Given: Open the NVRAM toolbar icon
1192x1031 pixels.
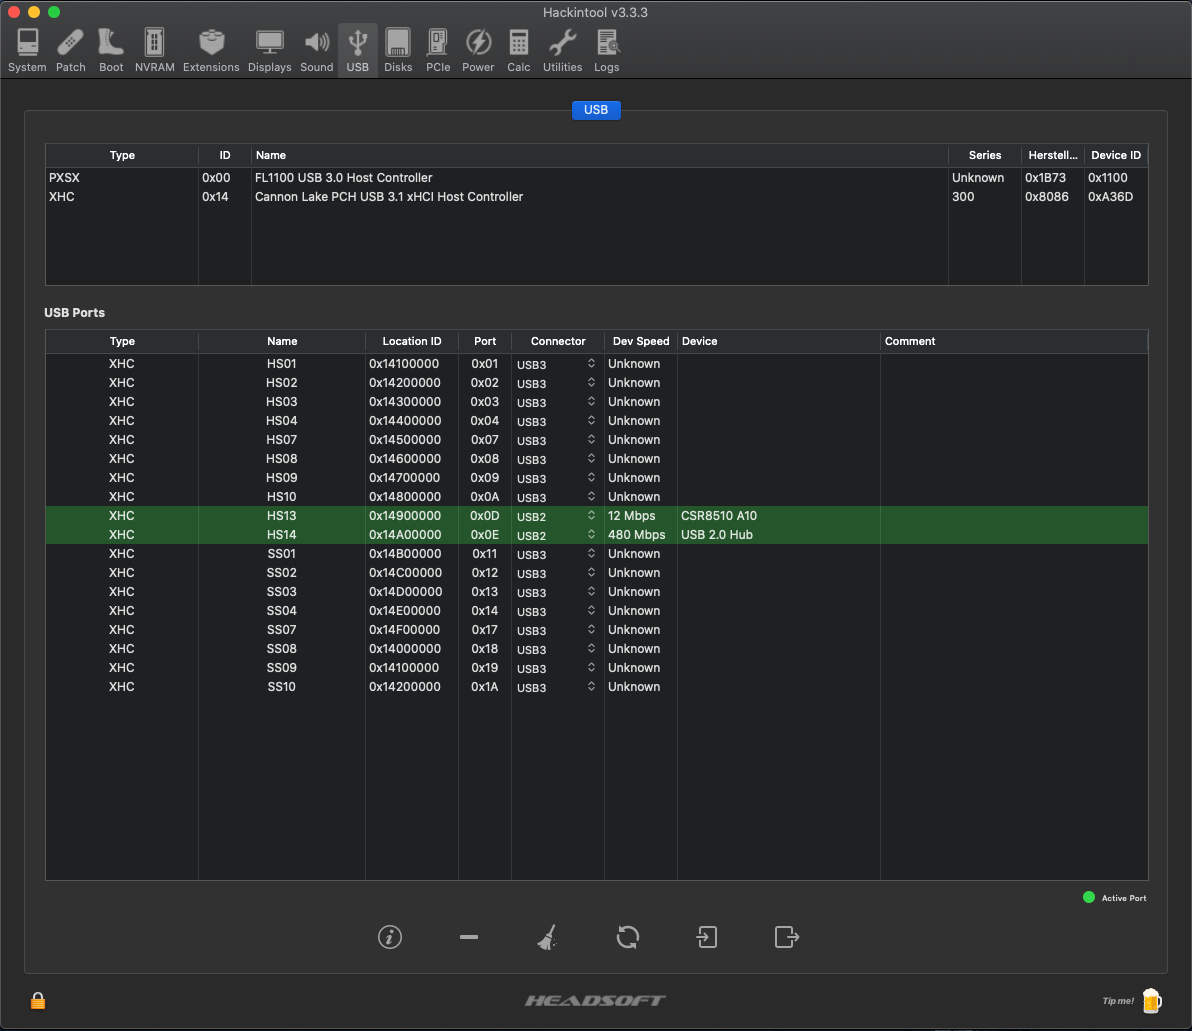Looking at the screenshot, I should tap(154, 50).
